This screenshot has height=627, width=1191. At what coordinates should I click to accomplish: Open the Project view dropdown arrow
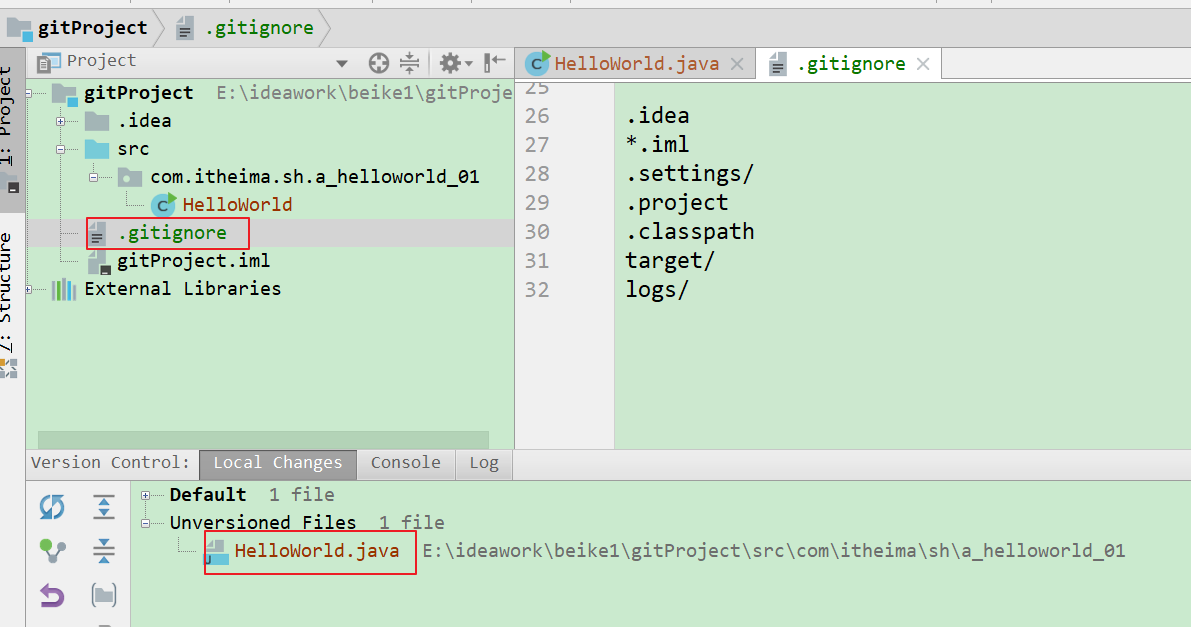point(342,63)
